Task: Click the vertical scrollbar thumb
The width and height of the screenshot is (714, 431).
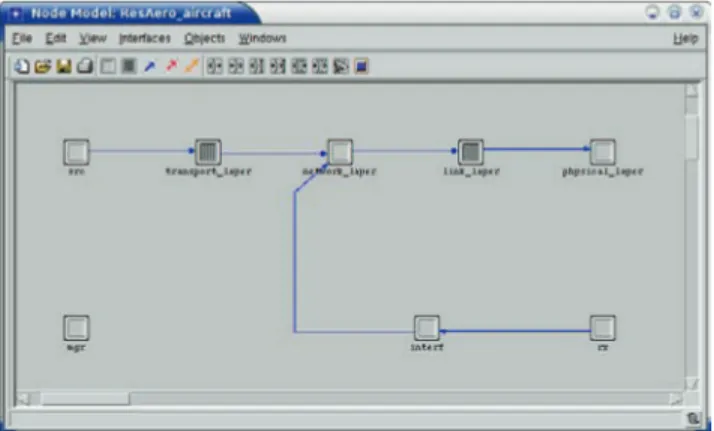Action: (692, 137)
